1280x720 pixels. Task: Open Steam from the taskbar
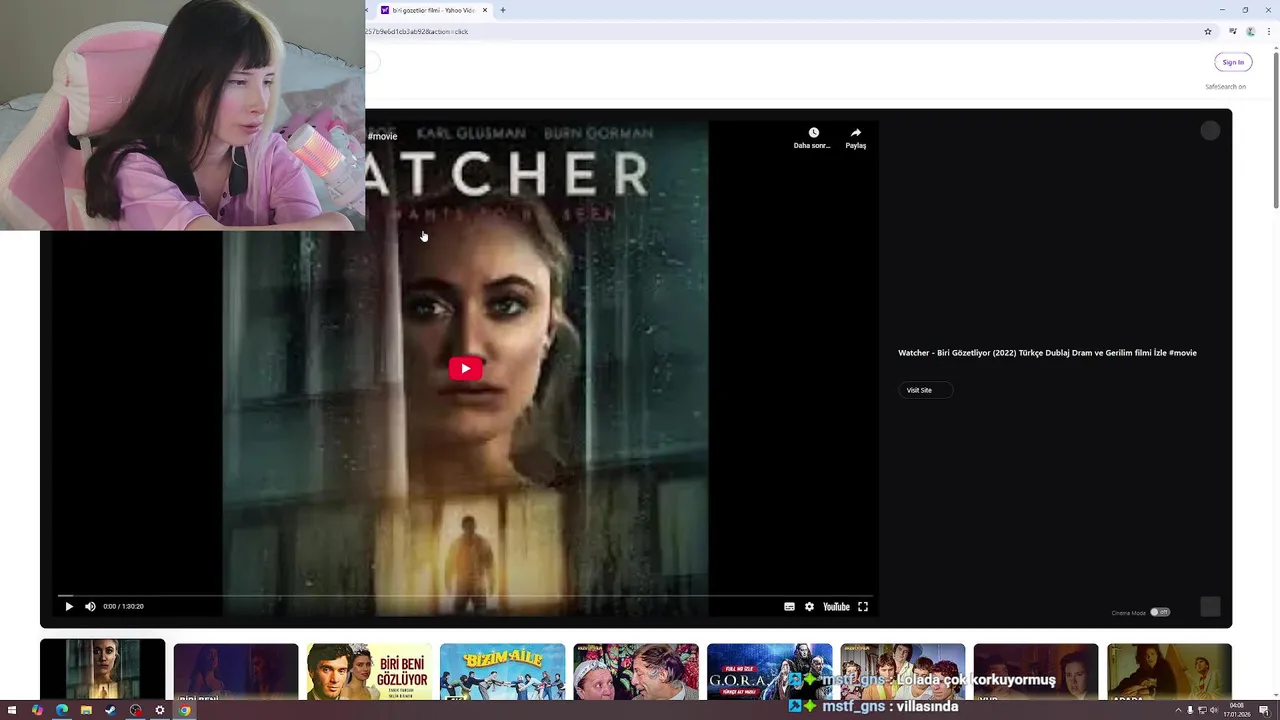[x=110, y=710]
